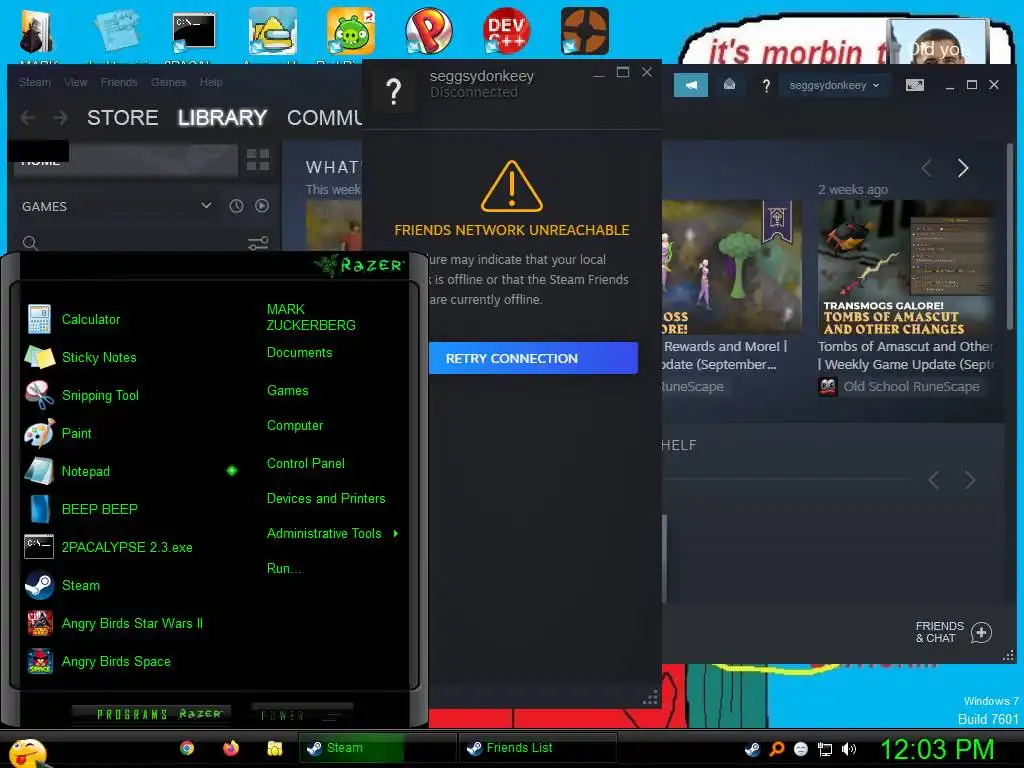Open the seggsydonkeey account dropdown
This screenshot has width=1024, height=768.
click(834, 86)
